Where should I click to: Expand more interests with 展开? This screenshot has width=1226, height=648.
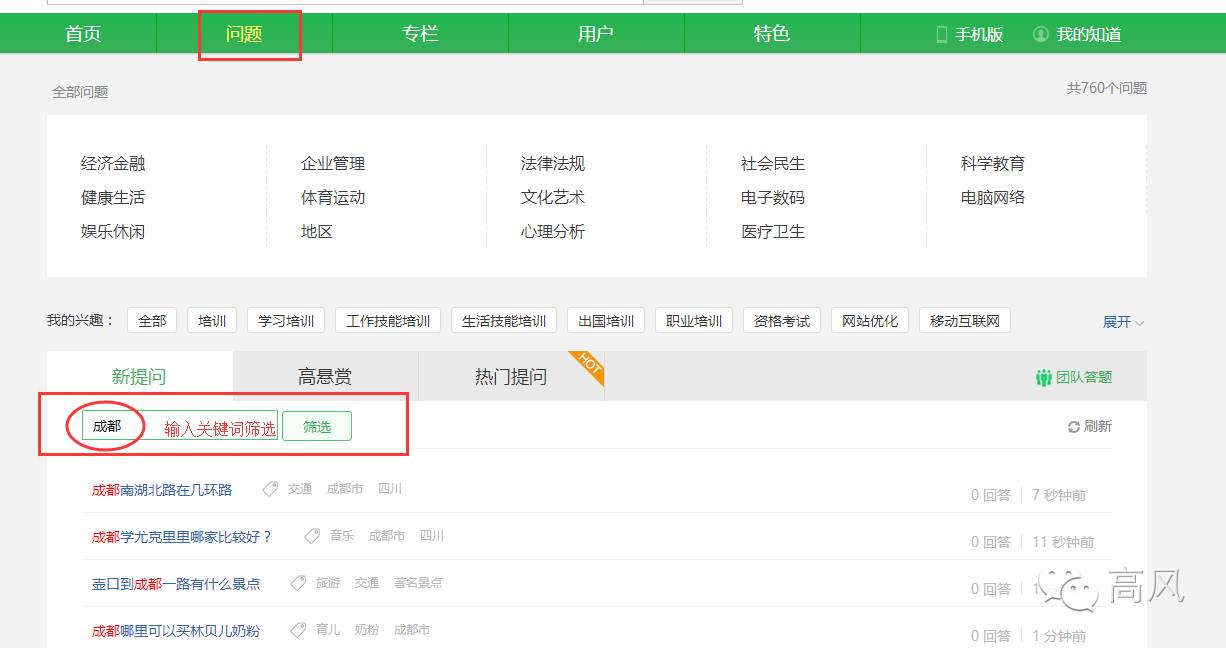[1121, 320]
